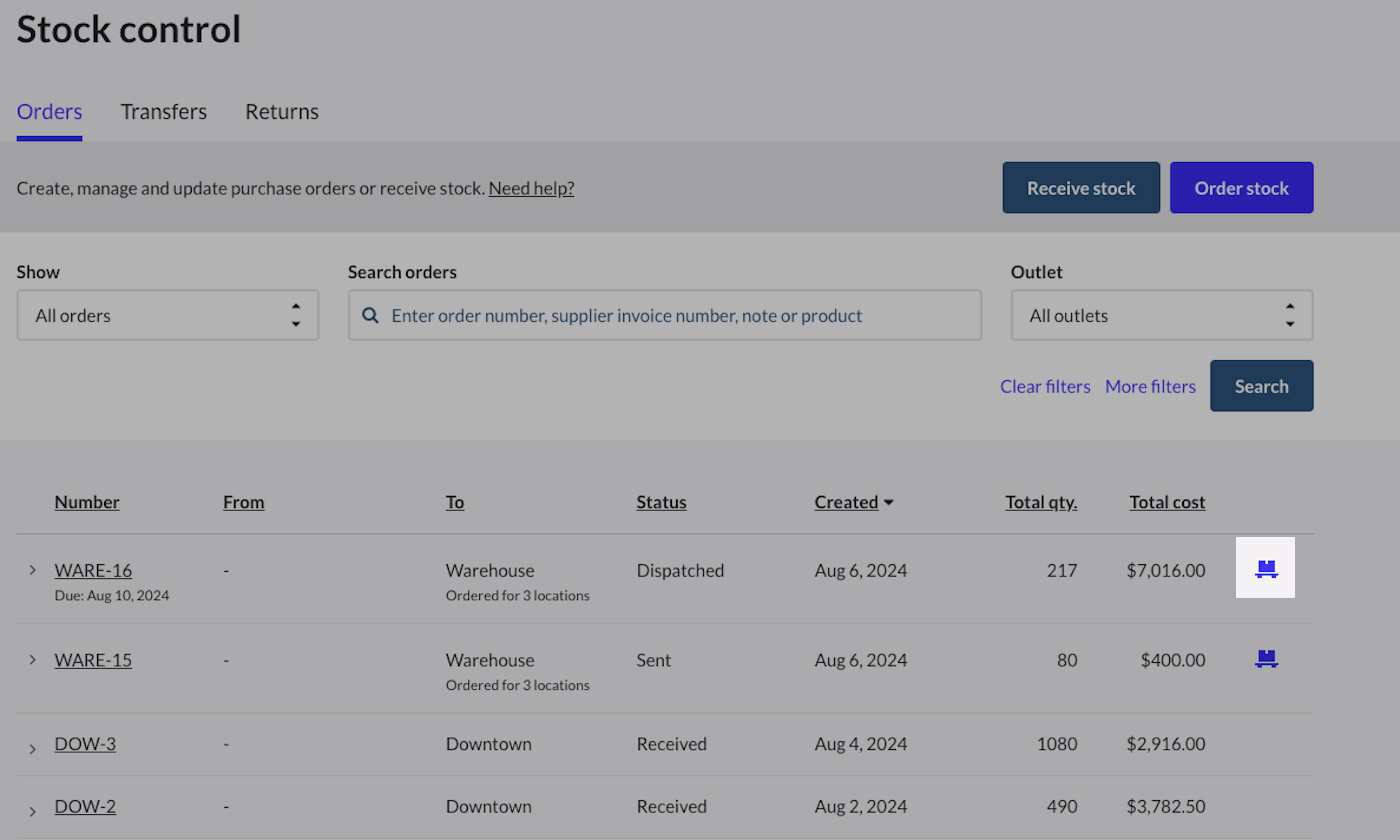Click the stepper arrows on the Outlet selector
Image resolution: width=1400 pixels, height=840 pixels.
point(1291,314)
